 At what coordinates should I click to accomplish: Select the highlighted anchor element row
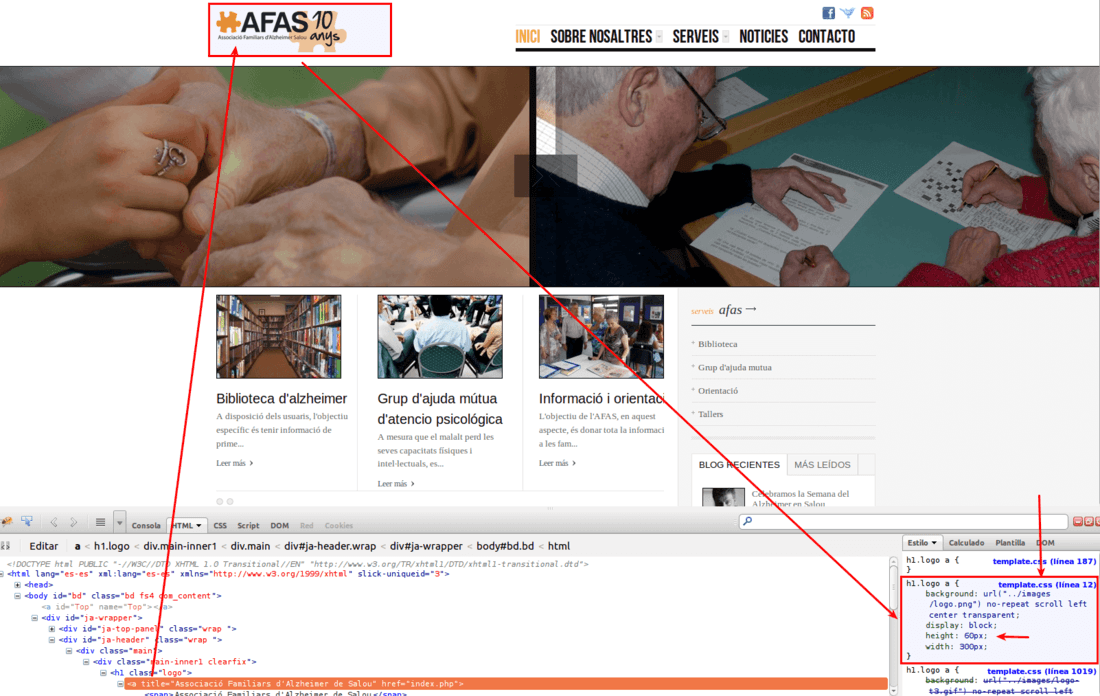click(506, 683)
